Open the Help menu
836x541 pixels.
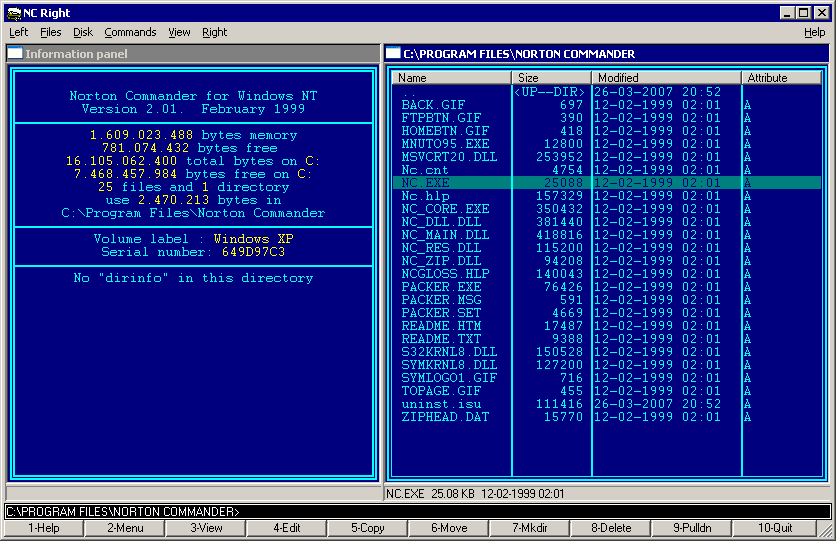[814, 32]
